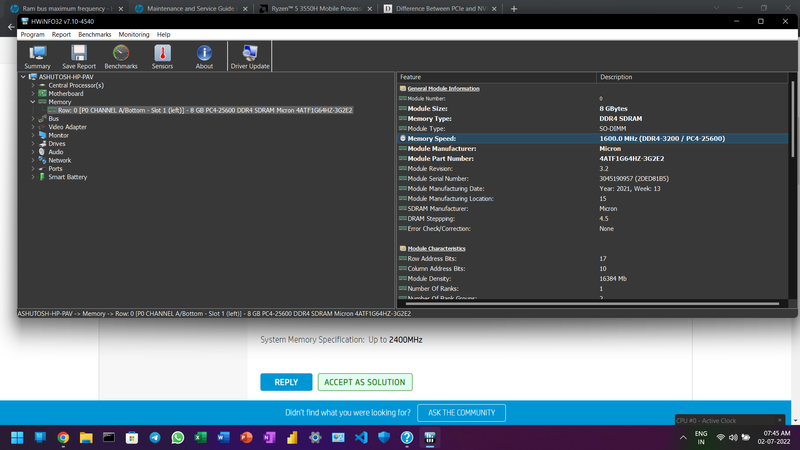Open File Explorer from taskbar
The width and height of the screenshot is (800, 450).
pyautogui.click(x=86, y=438)
